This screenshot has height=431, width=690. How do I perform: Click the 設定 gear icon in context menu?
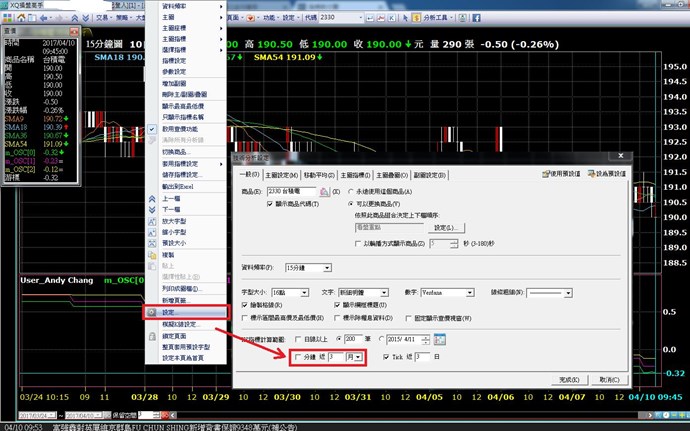[x=152, y=312]
